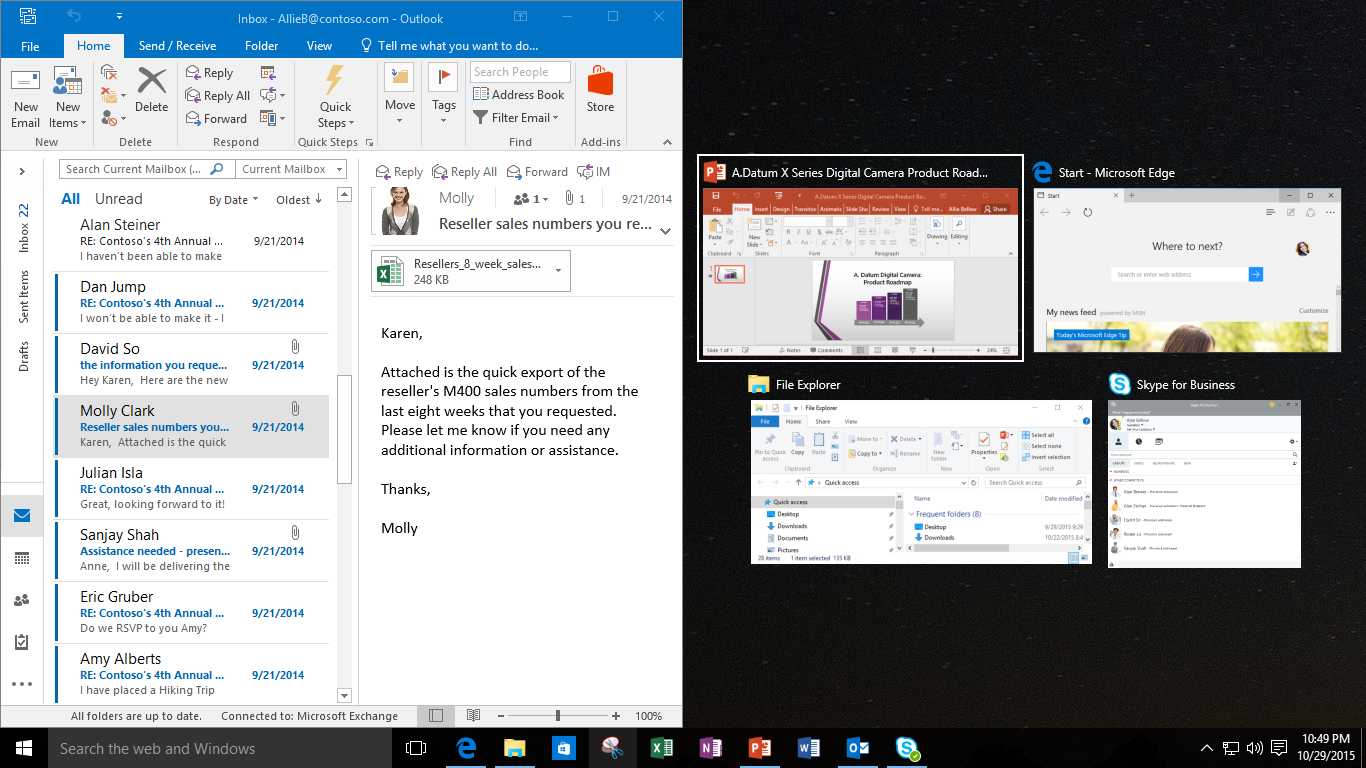
Task: Switch to the View tab
Action: [319, 46]
